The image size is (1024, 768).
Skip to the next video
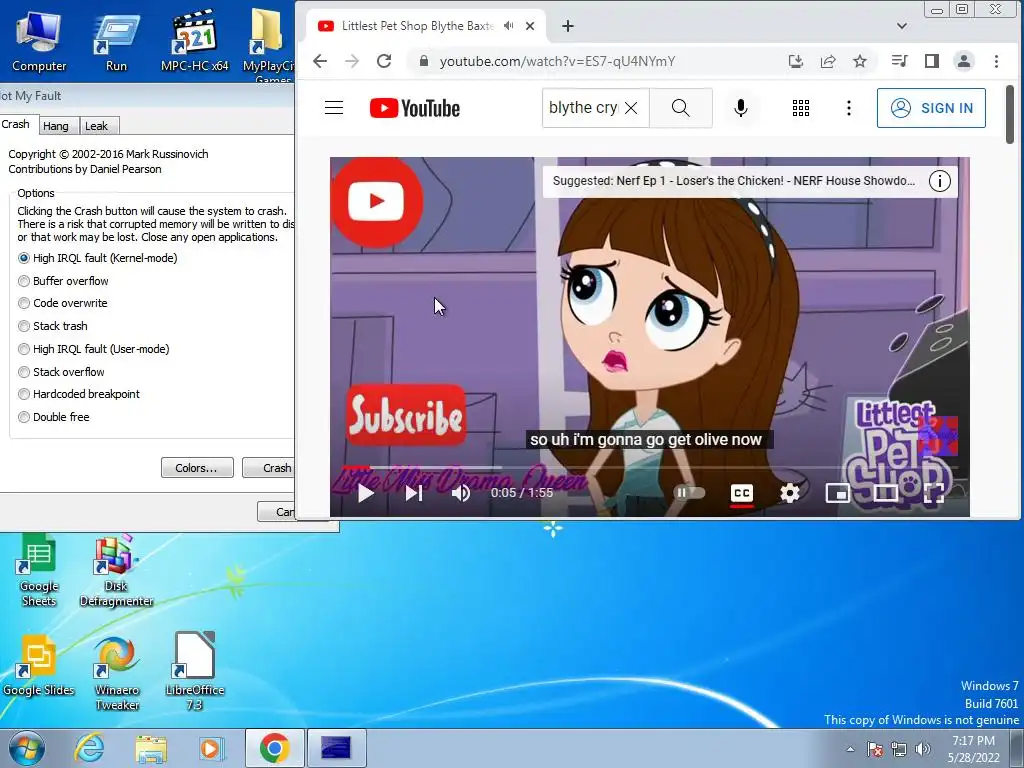(414, 493)
